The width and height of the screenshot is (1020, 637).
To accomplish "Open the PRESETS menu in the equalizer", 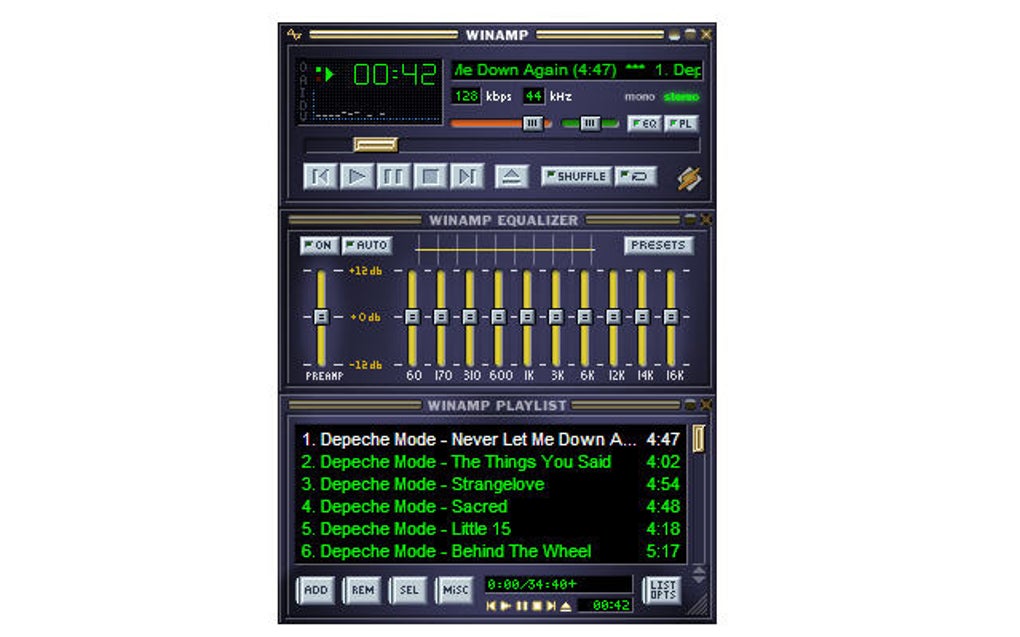I will click(x=658, y=245).
